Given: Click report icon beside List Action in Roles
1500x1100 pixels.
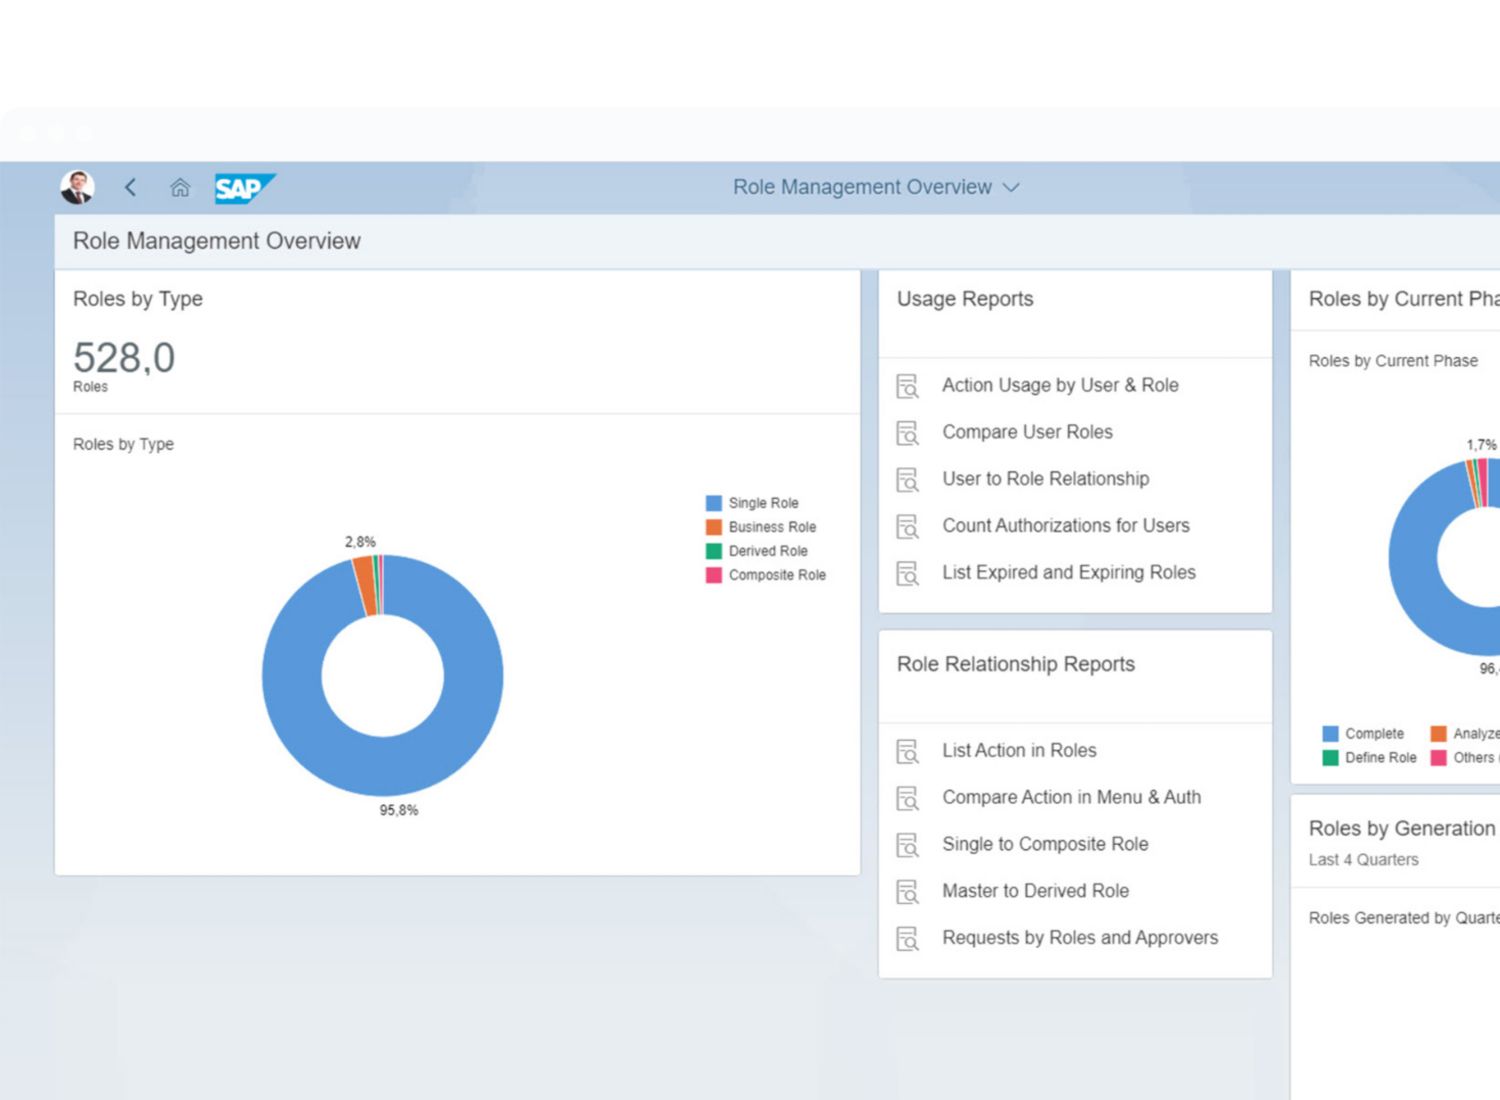Looking at the screenshot, I should (x=907, y=751).
